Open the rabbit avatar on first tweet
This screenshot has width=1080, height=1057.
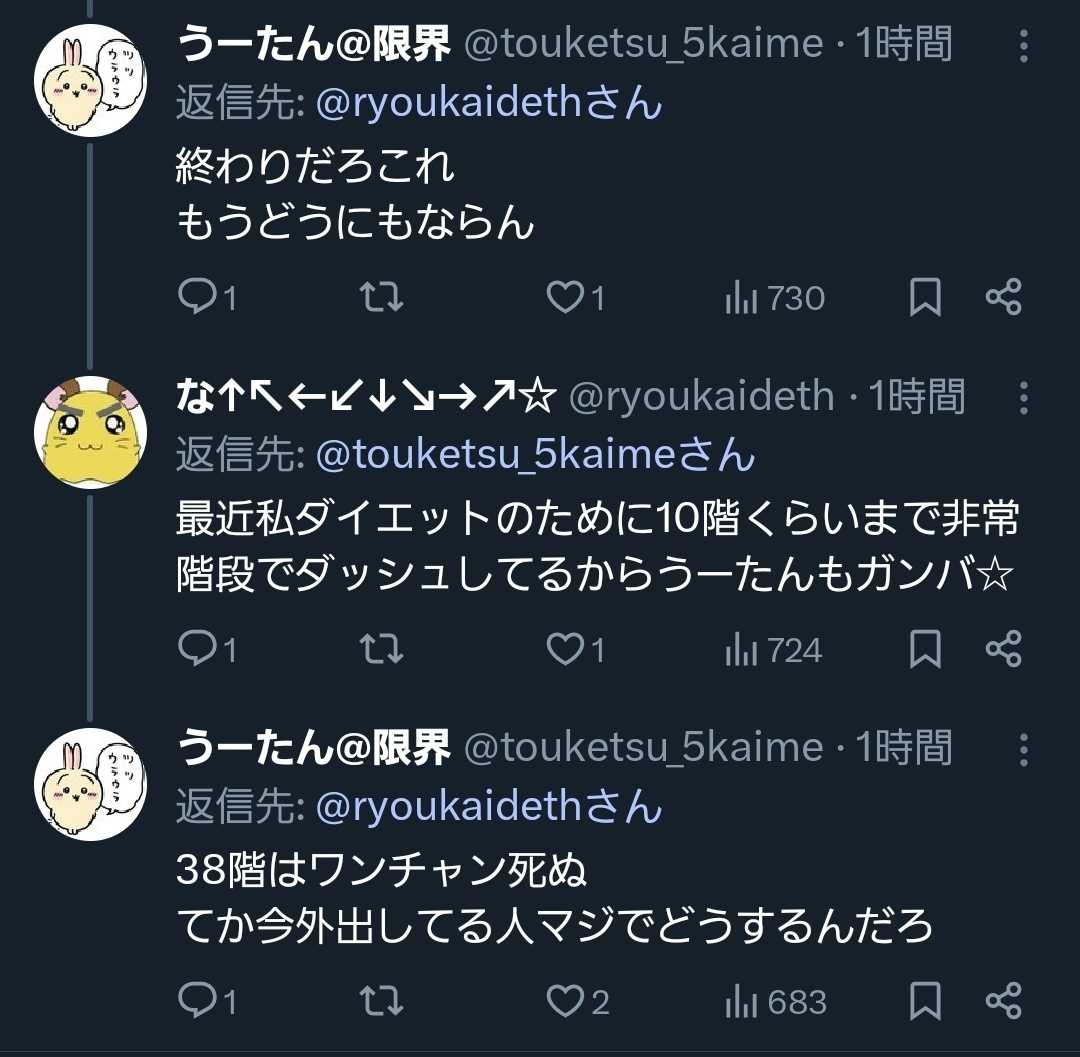[x=91, y=81]
